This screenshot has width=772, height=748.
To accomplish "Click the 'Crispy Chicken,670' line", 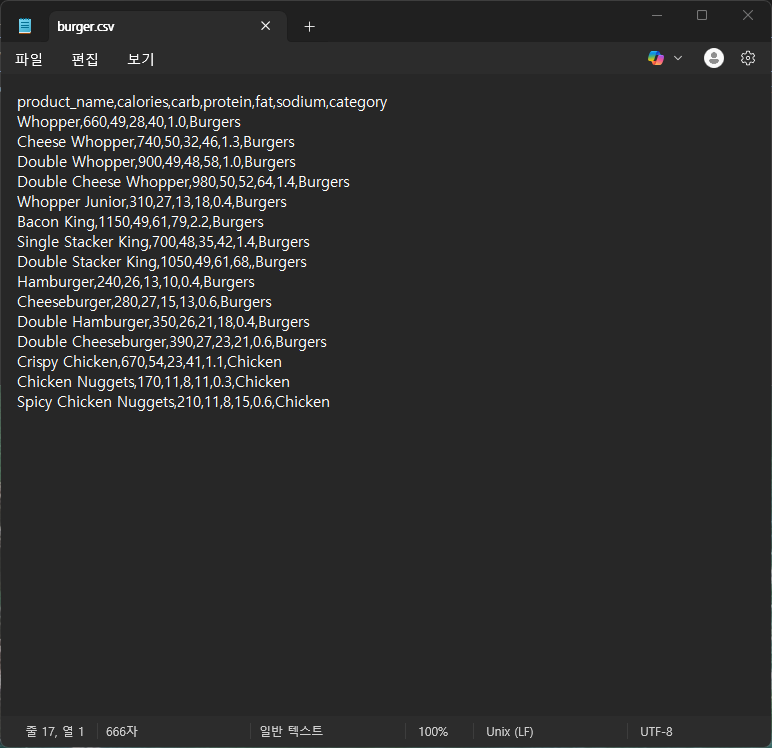I will tap(149, 362).
